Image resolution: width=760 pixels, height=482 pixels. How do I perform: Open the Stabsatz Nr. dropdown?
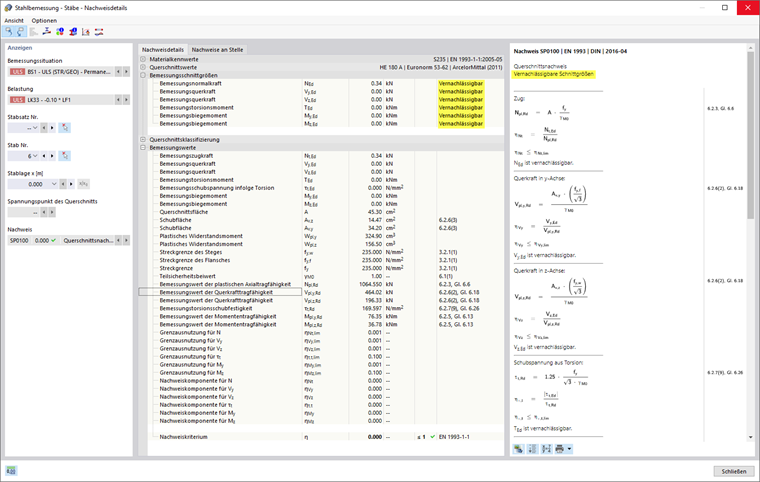tap(34, 128)
